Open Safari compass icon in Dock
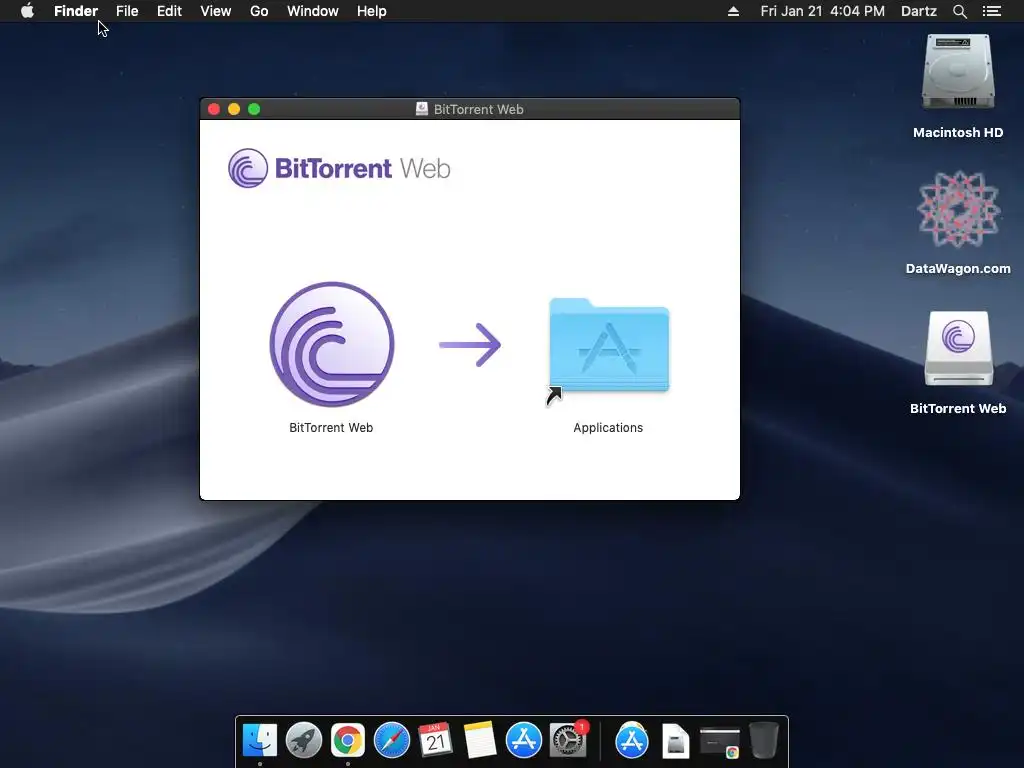The image size is (1024, 768). [392, 741]
